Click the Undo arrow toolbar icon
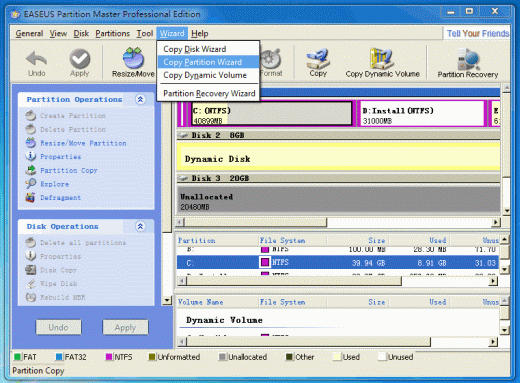 click(36, 59)
